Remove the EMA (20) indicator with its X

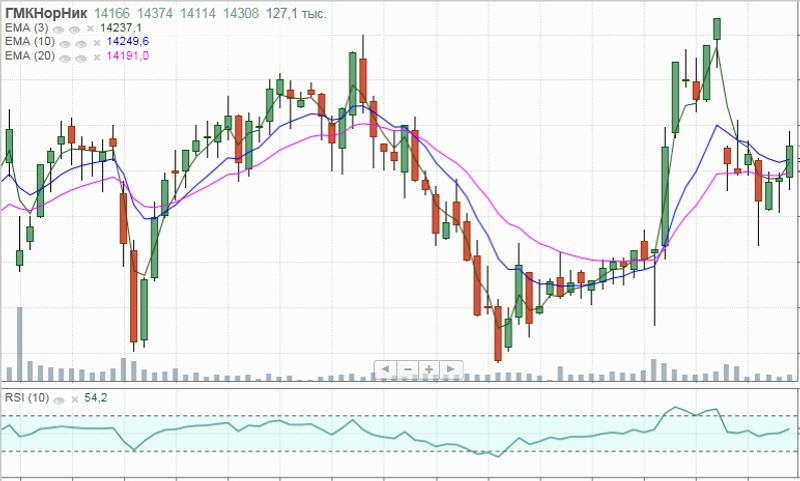[97, 58]
